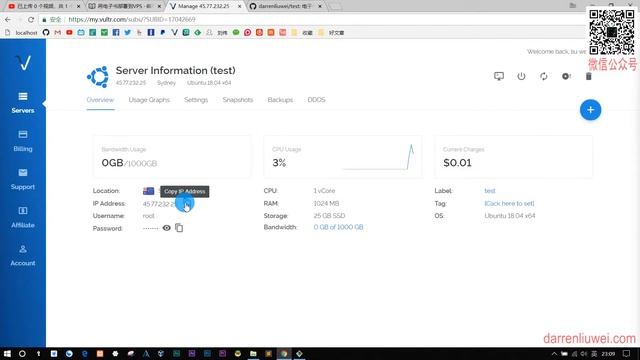This screenshot has height=360, width=640.
Task: Click the 'test' label link
Action: click(490, 191)
